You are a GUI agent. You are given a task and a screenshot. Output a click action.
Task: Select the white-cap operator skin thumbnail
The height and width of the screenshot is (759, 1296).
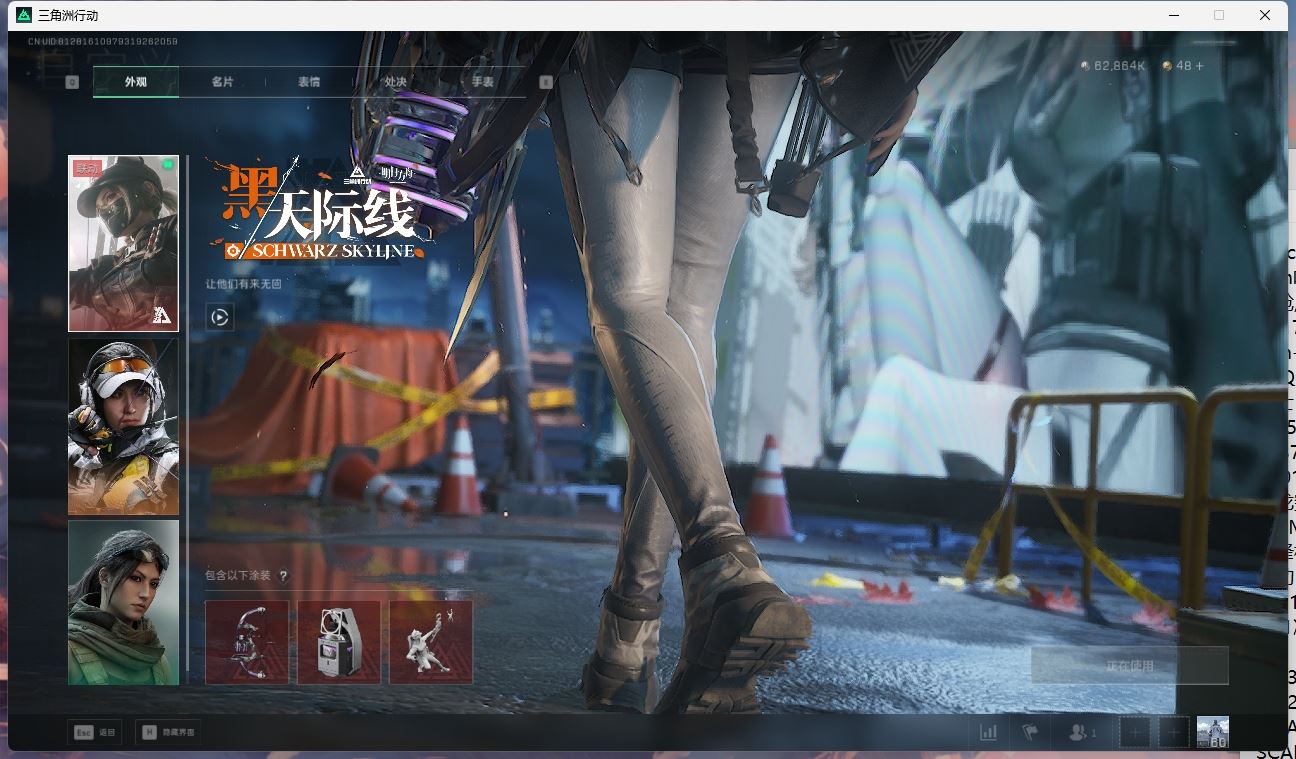(x=123, y=426)
